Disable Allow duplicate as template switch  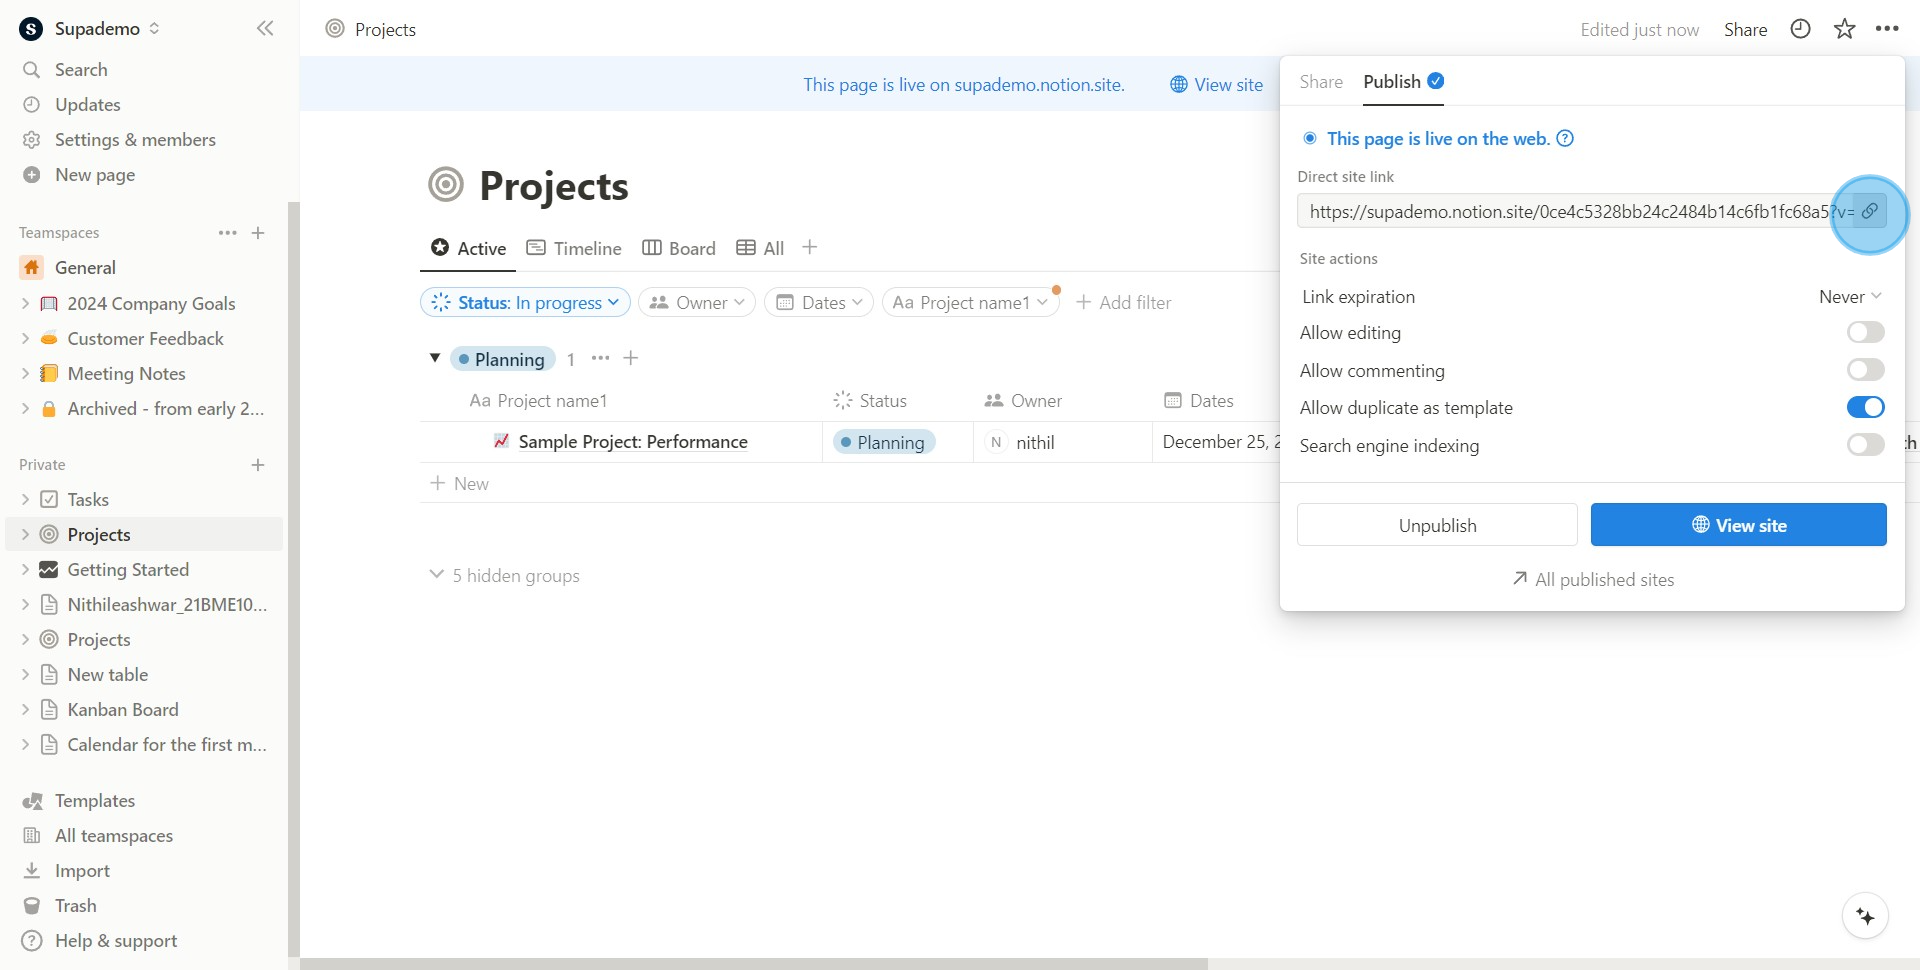[1865, 407]
